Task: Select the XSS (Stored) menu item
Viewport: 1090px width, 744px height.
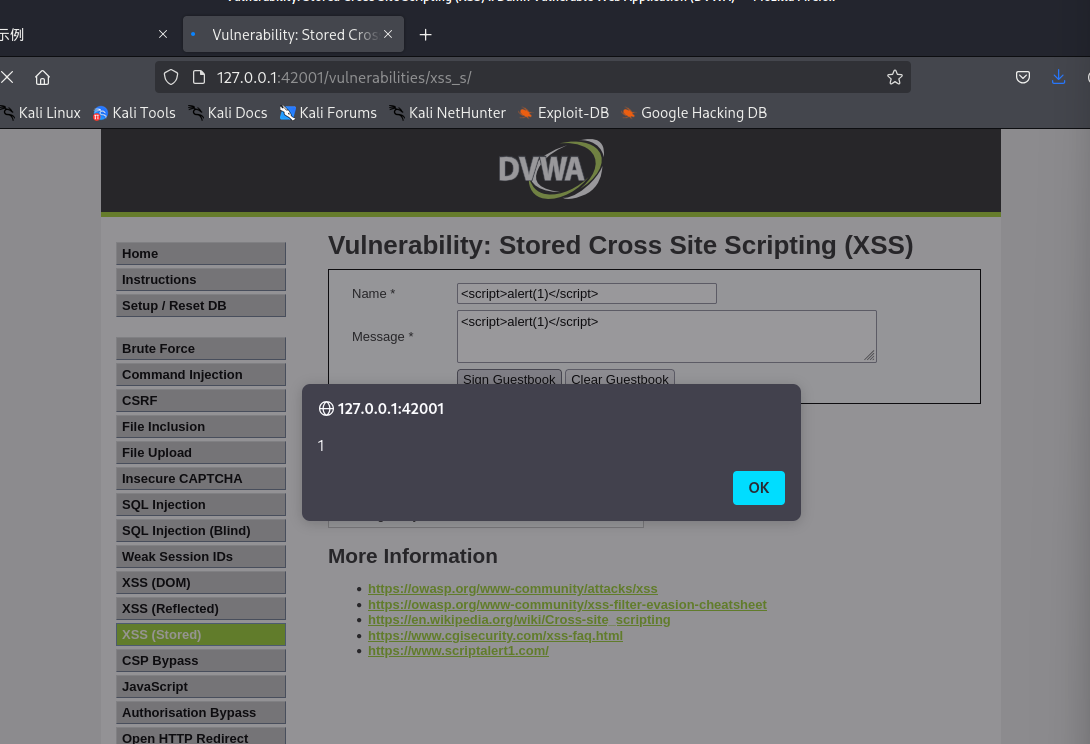Action: tap(201, 635)
